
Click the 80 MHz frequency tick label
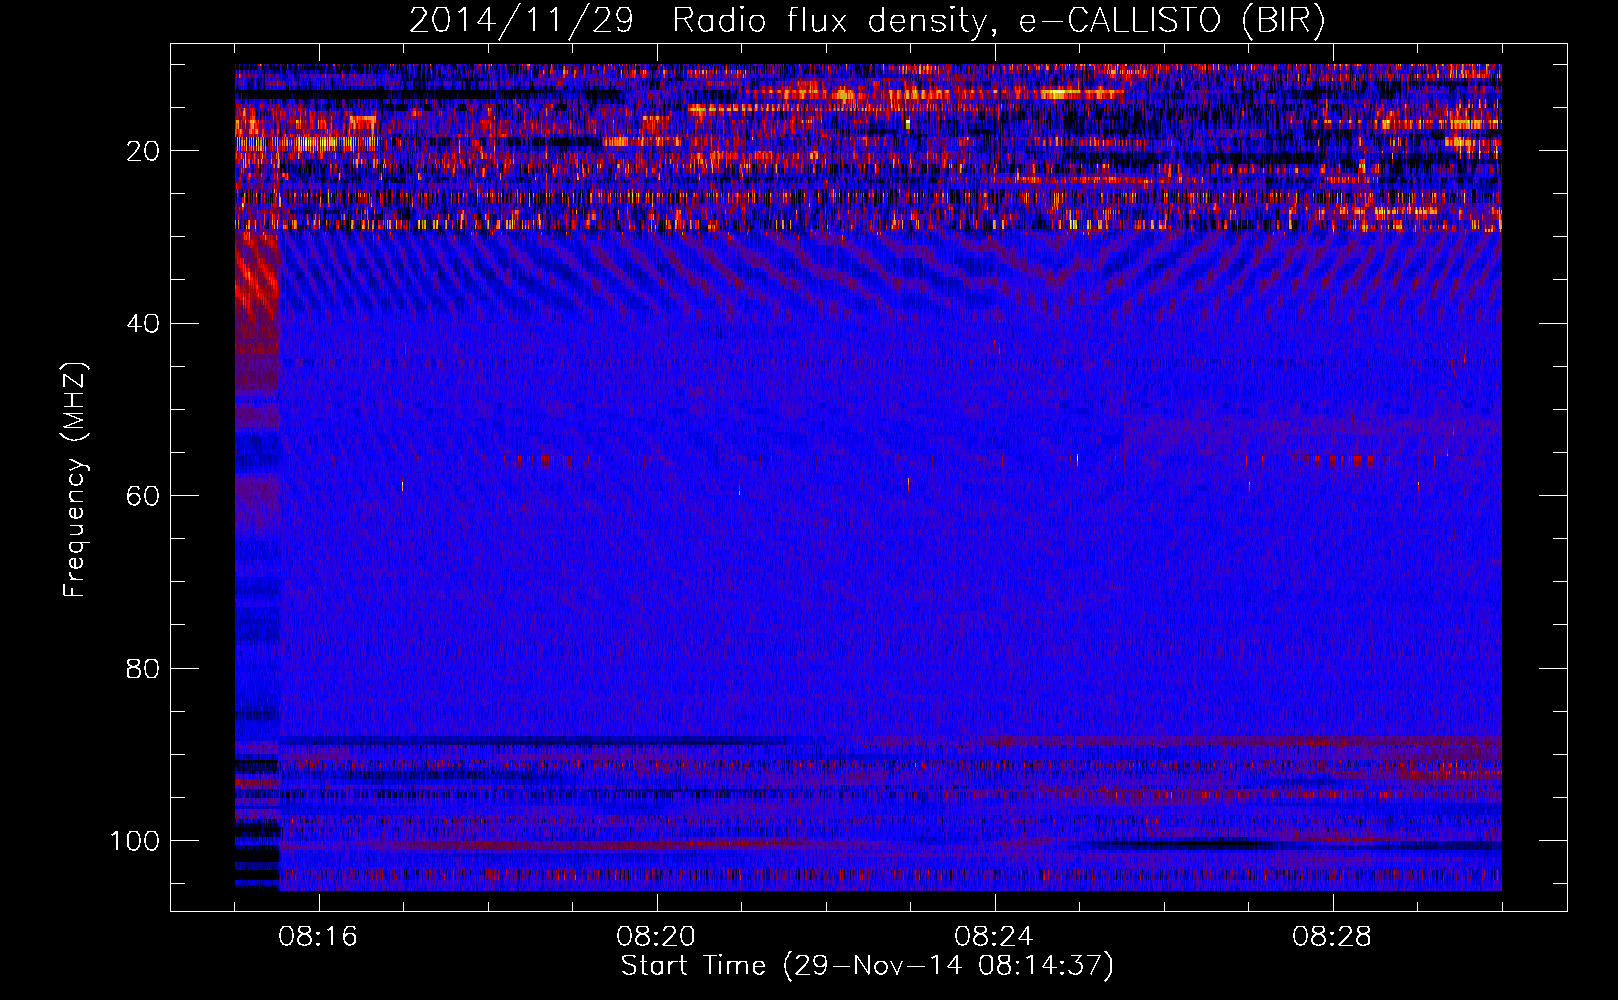coord(143,668)
